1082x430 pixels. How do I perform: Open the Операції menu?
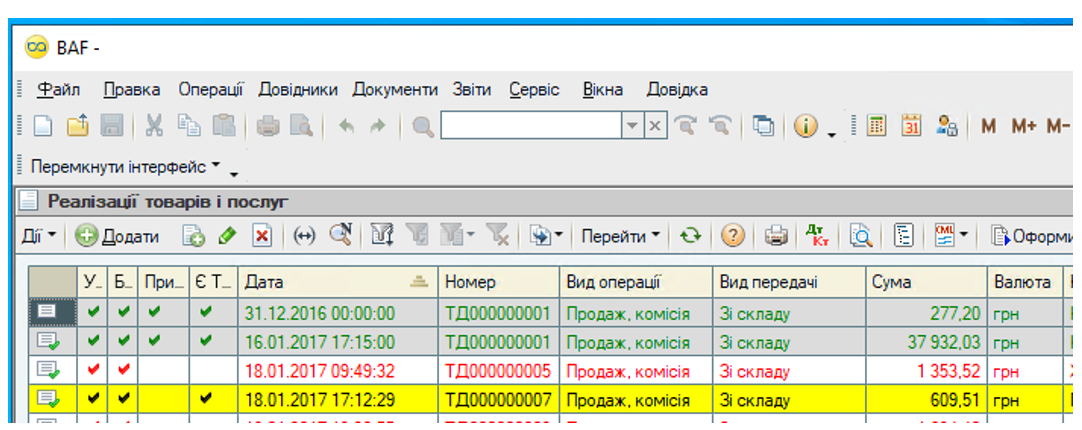211,90
